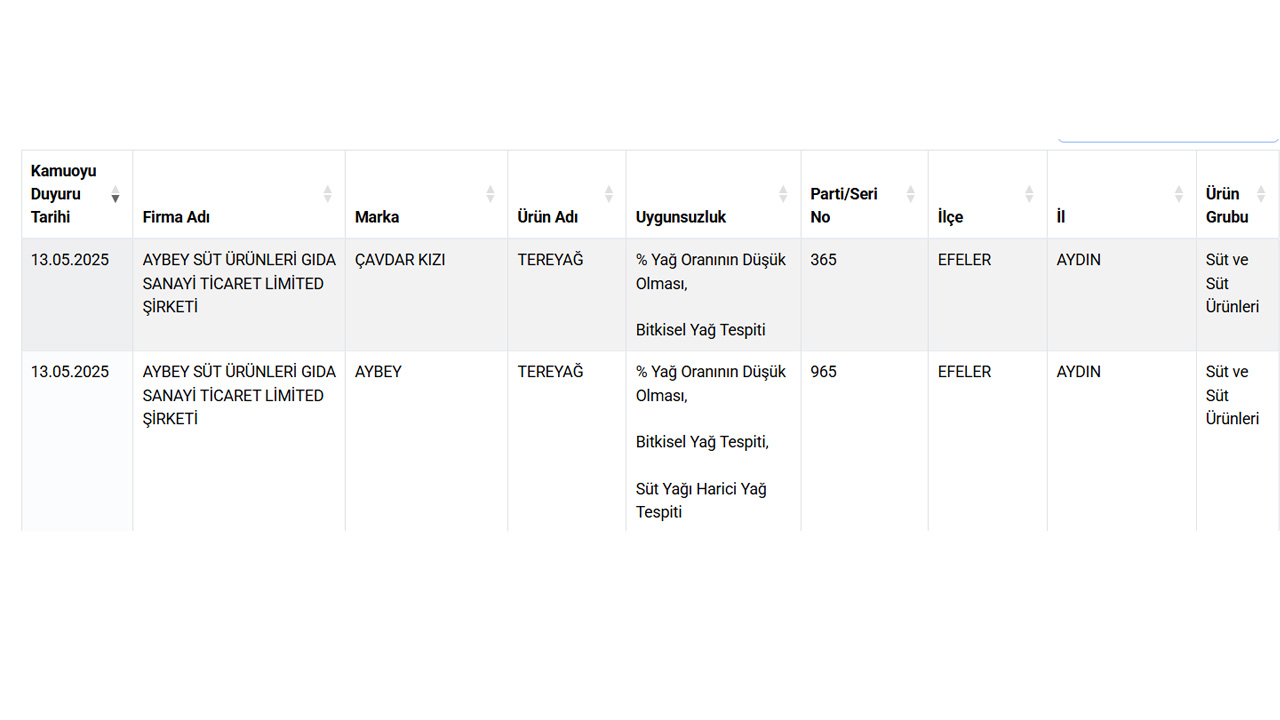The image size is (1280, 720).
Task: Focus the search field above table
Action: (1167, 134)
